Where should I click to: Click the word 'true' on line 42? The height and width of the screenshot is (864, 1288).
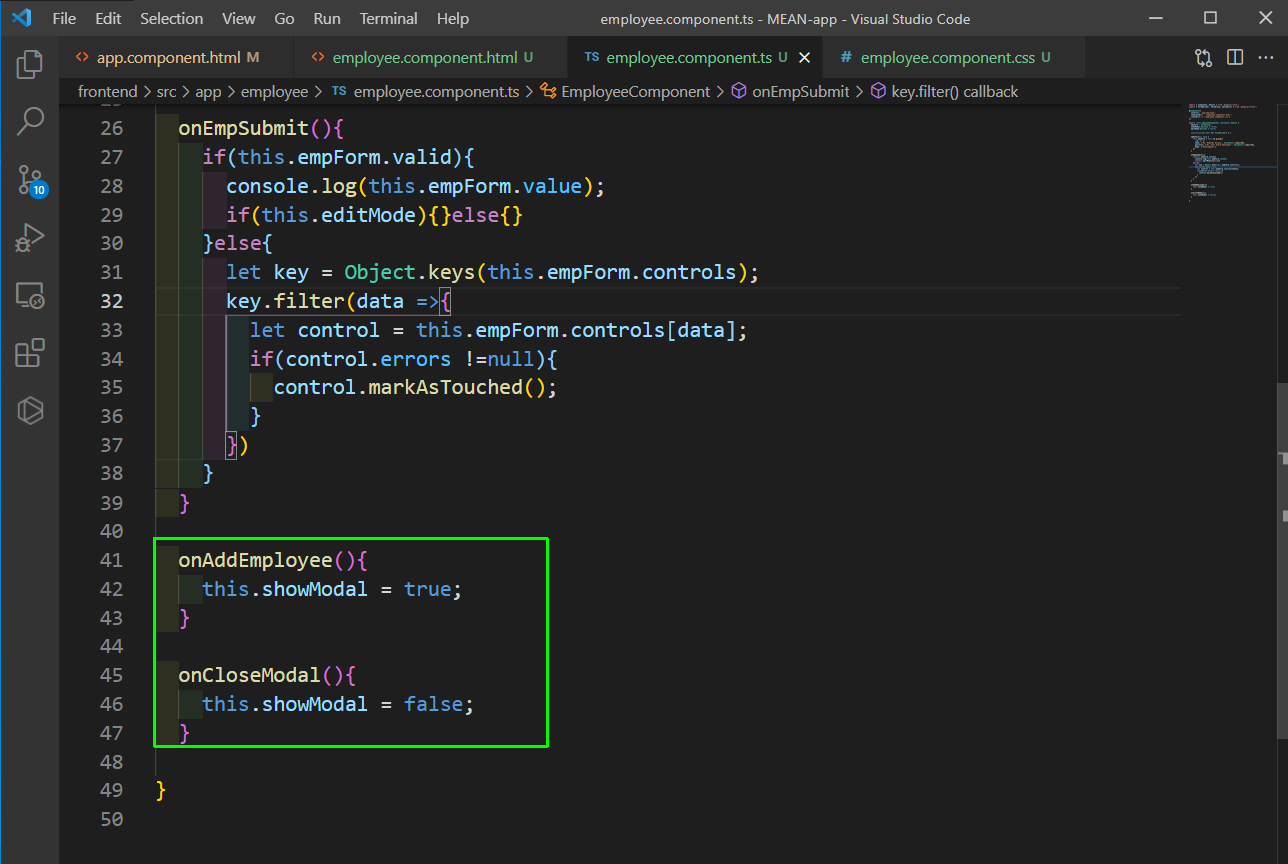pyautogui.click(x=427, y=589)
